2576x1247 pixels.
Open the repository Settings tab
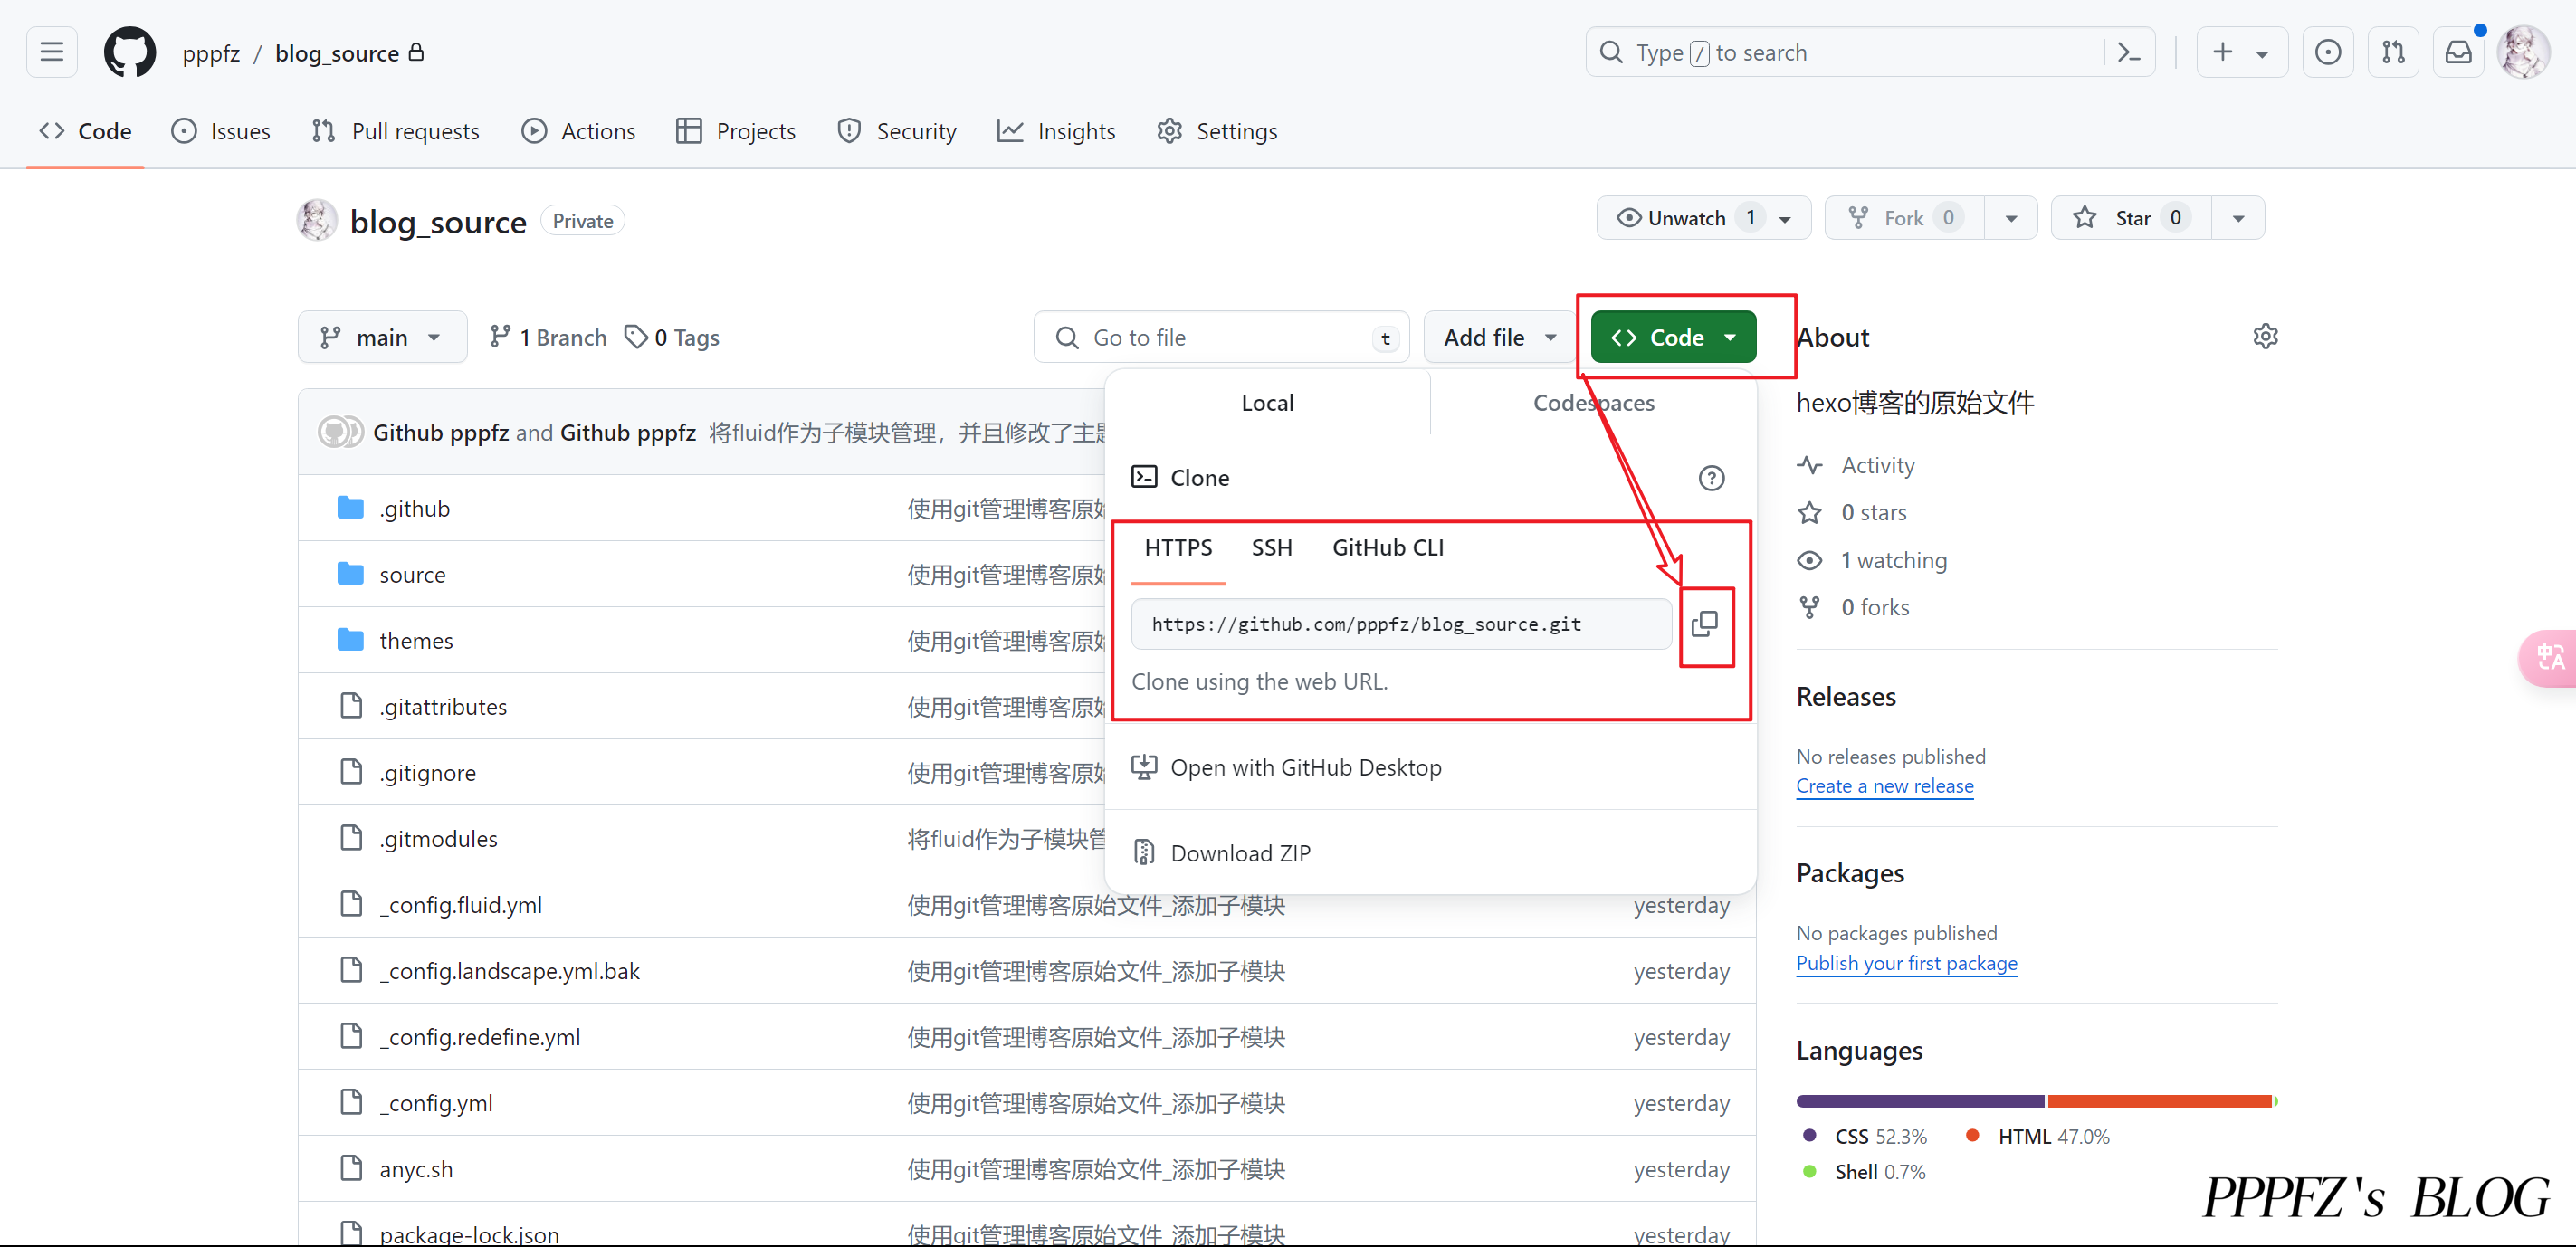pyautogui.click(x=1217, y=131)
